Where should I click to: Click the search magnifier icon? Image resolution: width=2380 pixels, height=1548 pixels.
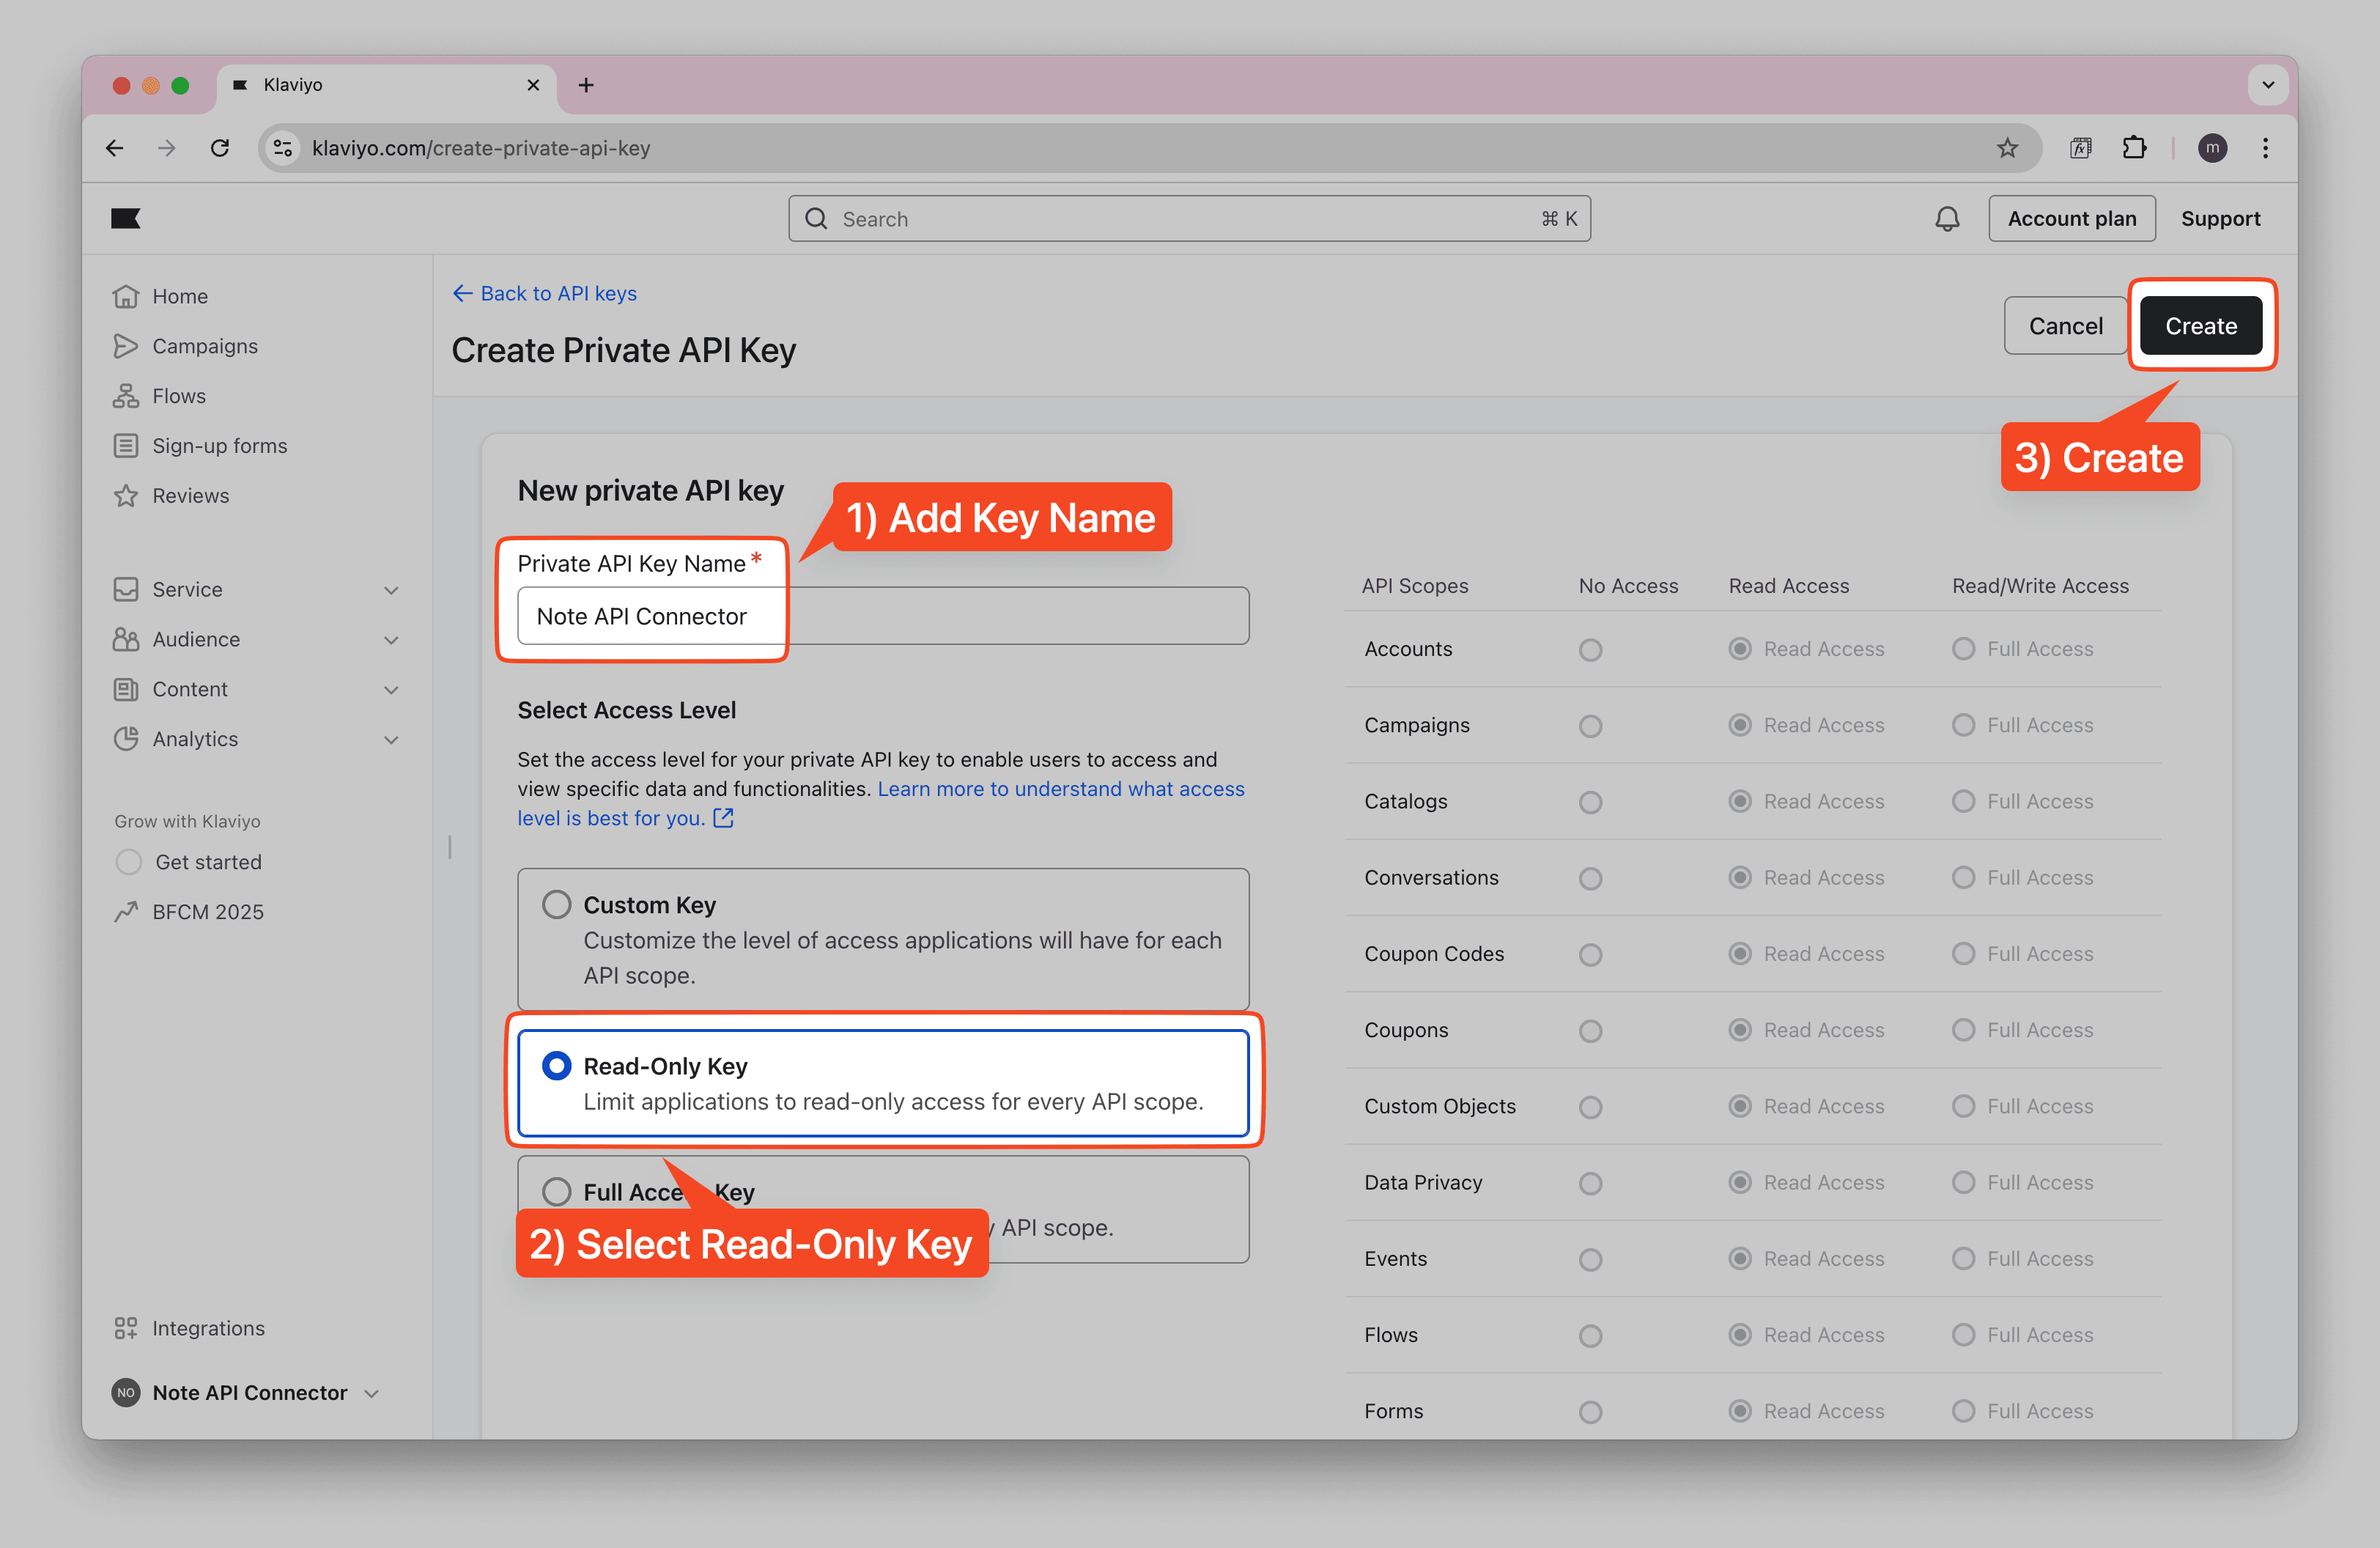816,218
